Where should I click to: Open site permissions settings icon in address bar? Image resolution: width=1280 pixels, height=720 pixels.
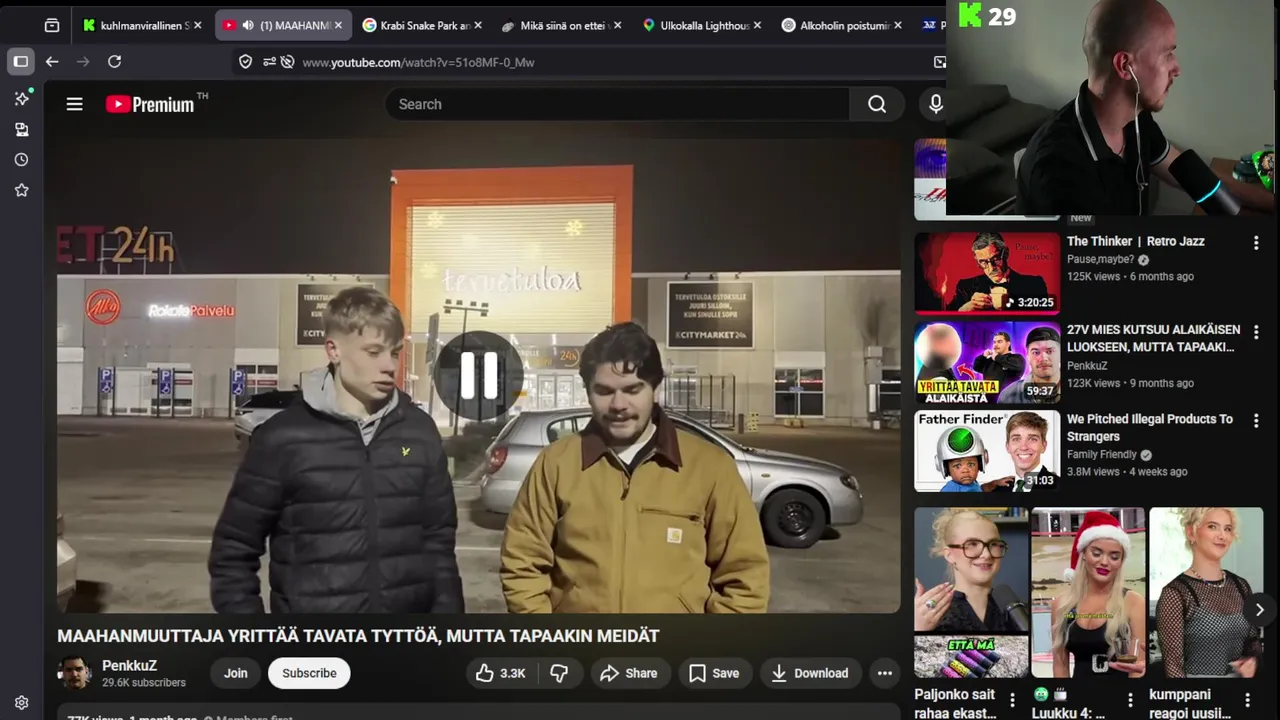point(269,62)
